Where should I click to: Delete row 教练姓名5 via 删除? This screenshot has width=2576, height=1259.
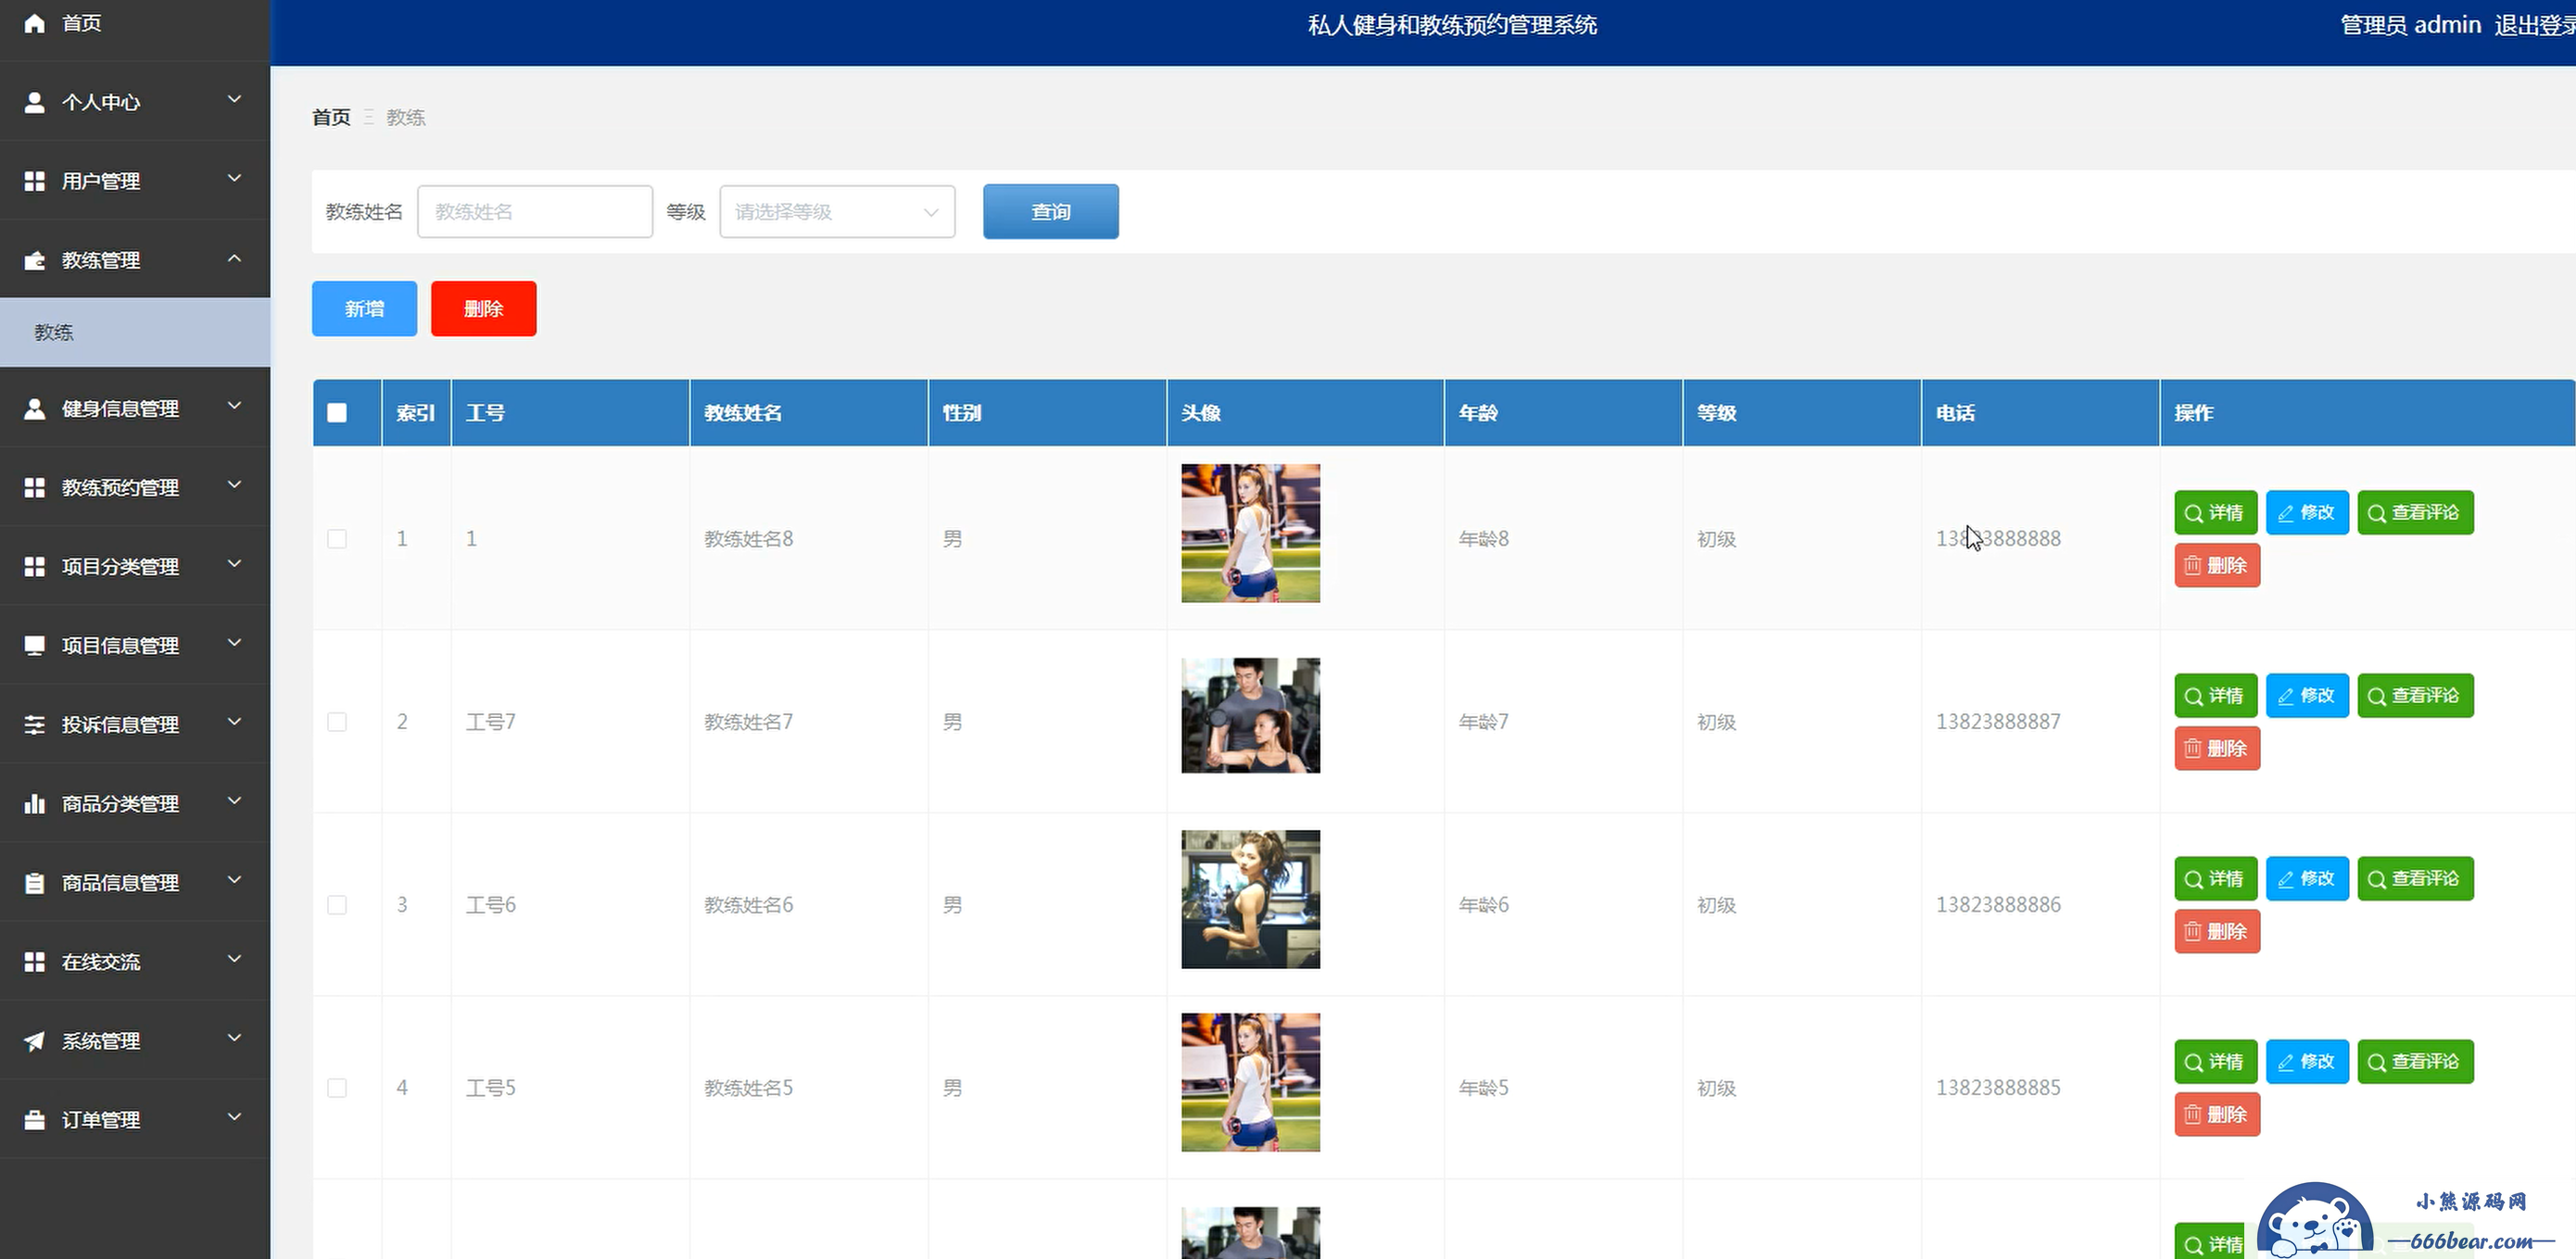tap(2217, 1114)
